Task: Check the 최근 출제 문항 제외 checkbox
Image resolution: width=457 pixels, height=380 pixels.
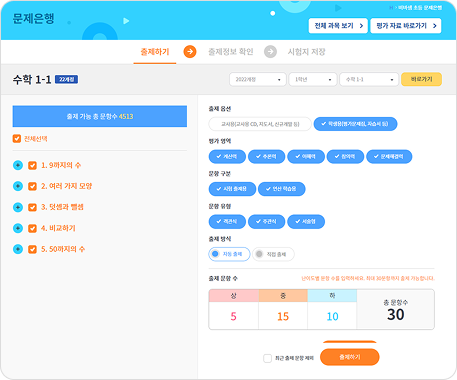Action: [267, 358]
